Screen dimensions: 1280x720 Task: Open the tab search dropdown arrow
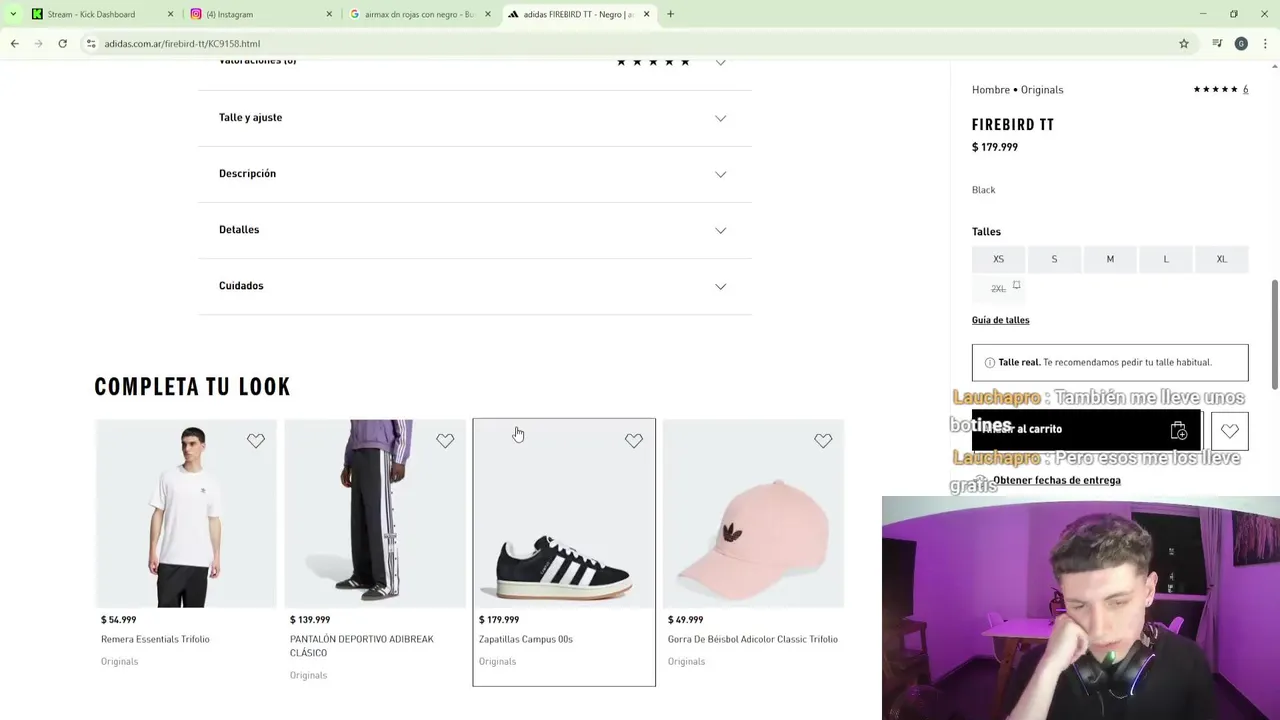click(12, 14)
